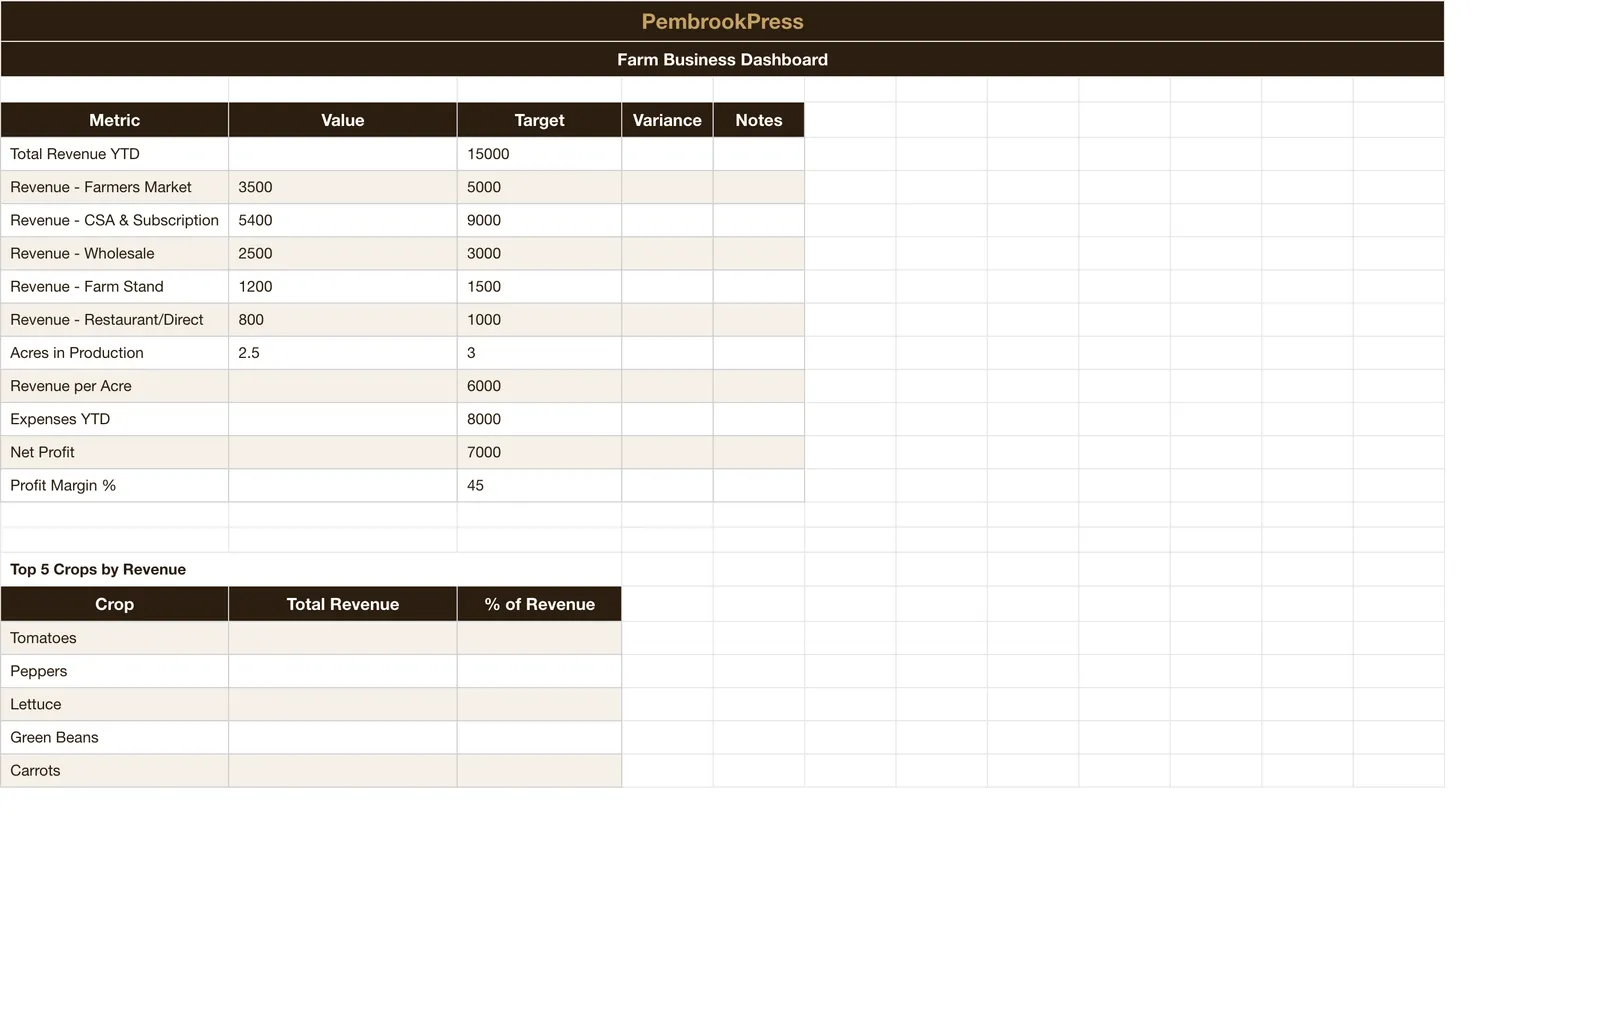
Task: Select the Revenue - Farm Stand label
Action: tap(114, 286)
